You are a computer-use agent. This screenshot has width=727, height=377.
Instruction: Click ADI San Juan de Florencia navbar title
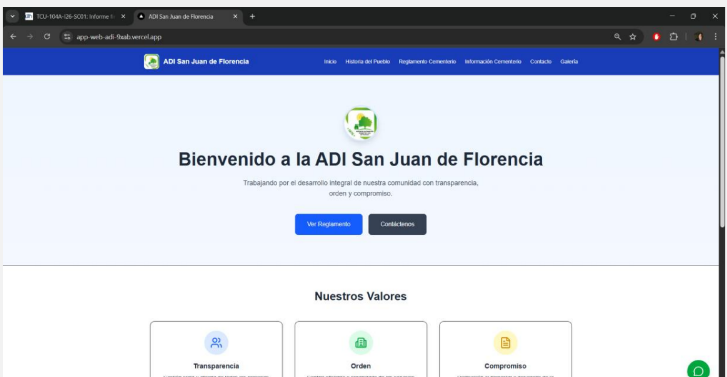(206, 61)
